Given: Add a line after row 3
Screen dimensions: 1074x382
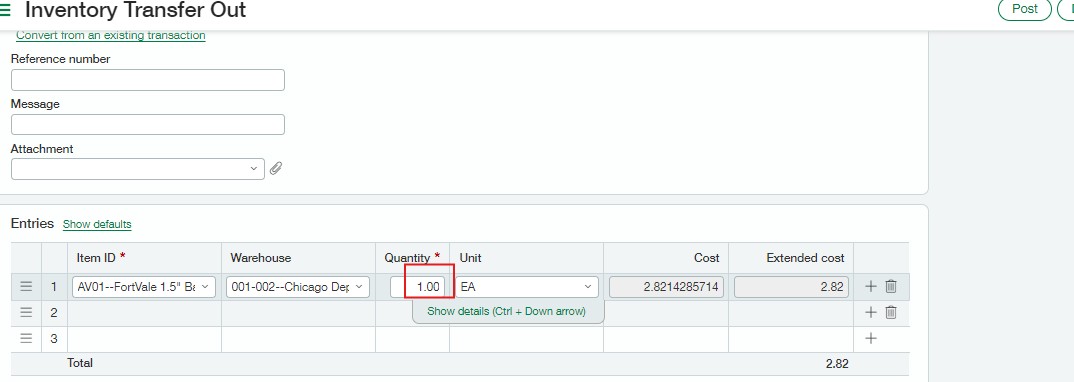Looking at the screenshot, I should (871, 339).
